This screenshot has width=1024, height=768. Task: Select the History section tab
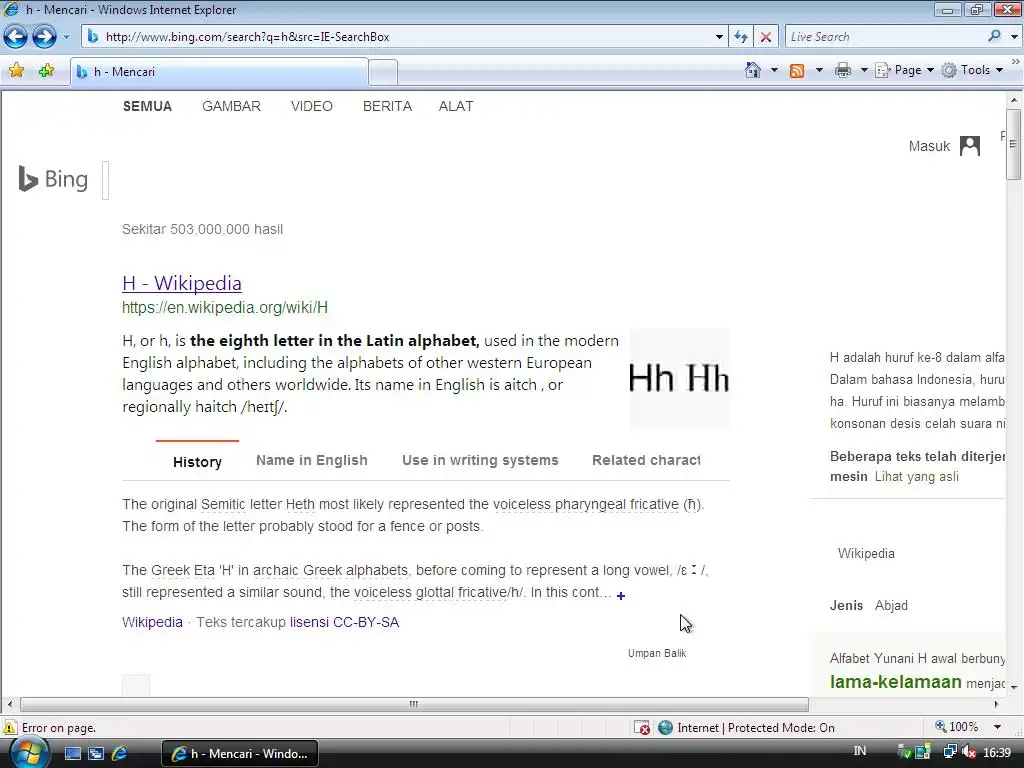(x=197, y=462)
